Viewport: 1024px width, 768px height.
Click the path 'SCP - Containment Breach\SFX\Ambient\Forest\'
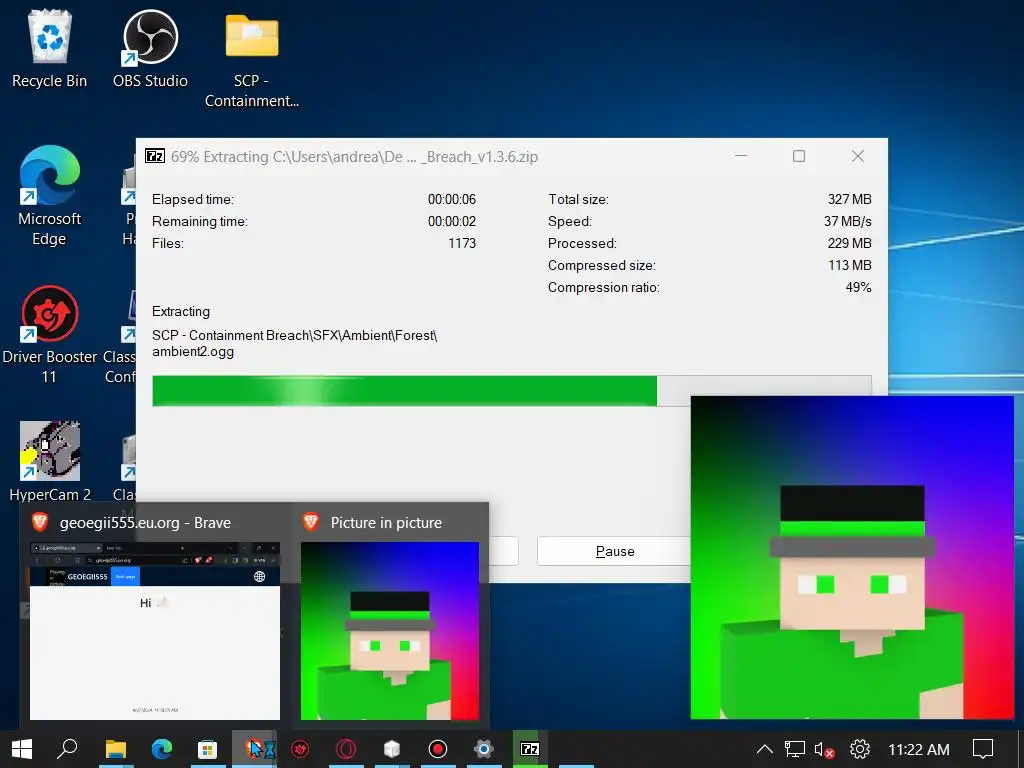coord(295,336)
